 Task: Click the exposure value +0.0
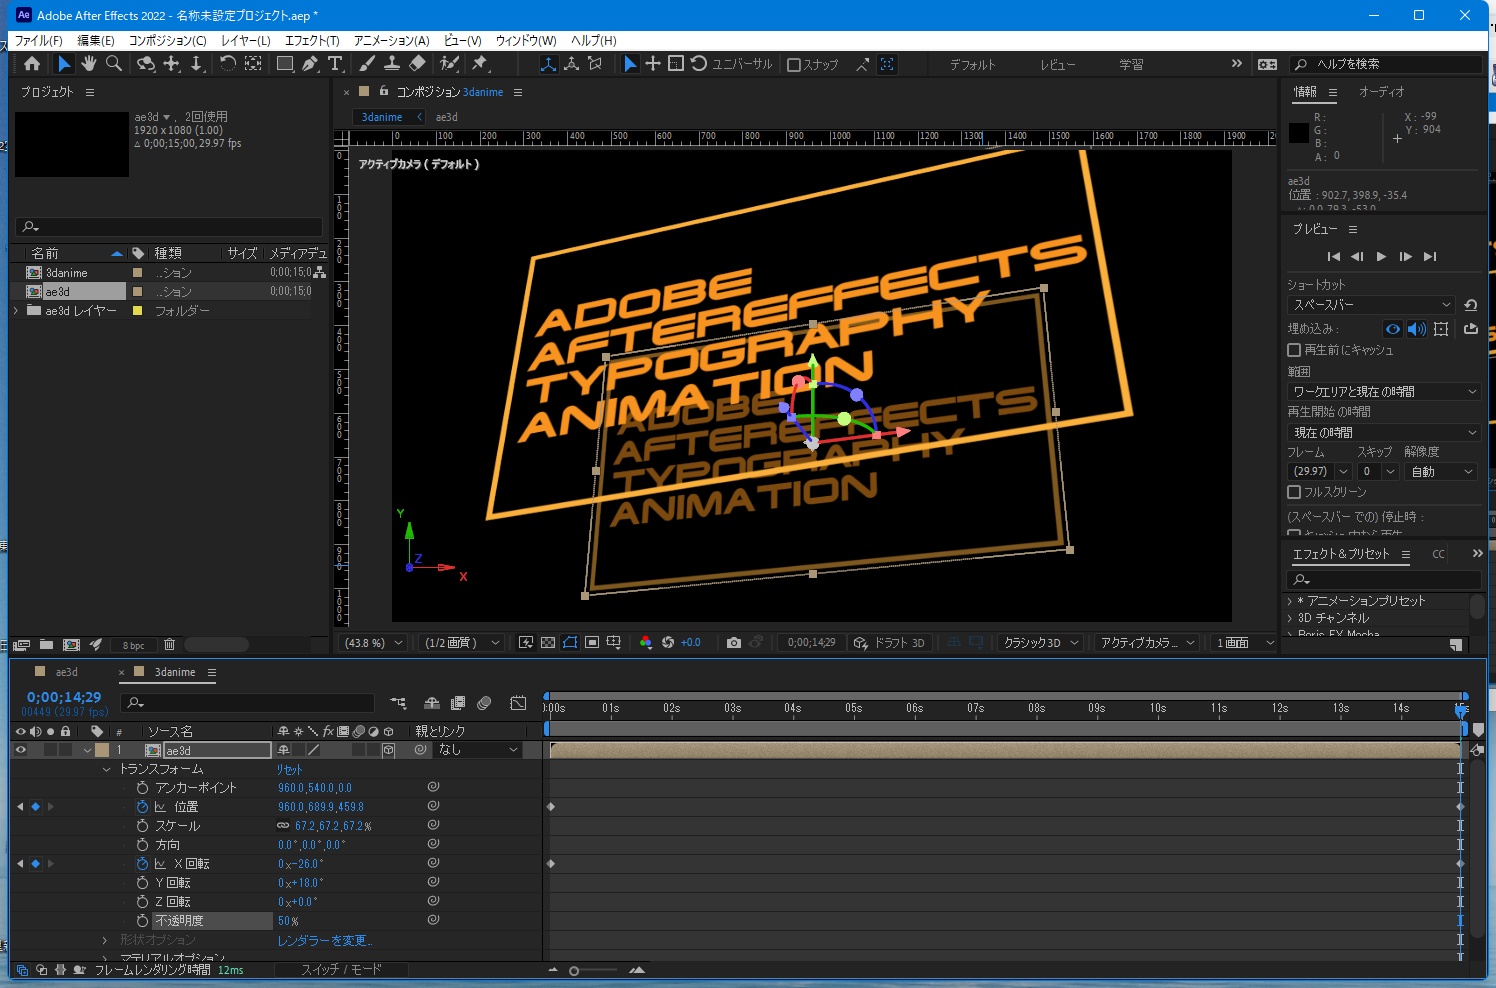tap(690, 643)
